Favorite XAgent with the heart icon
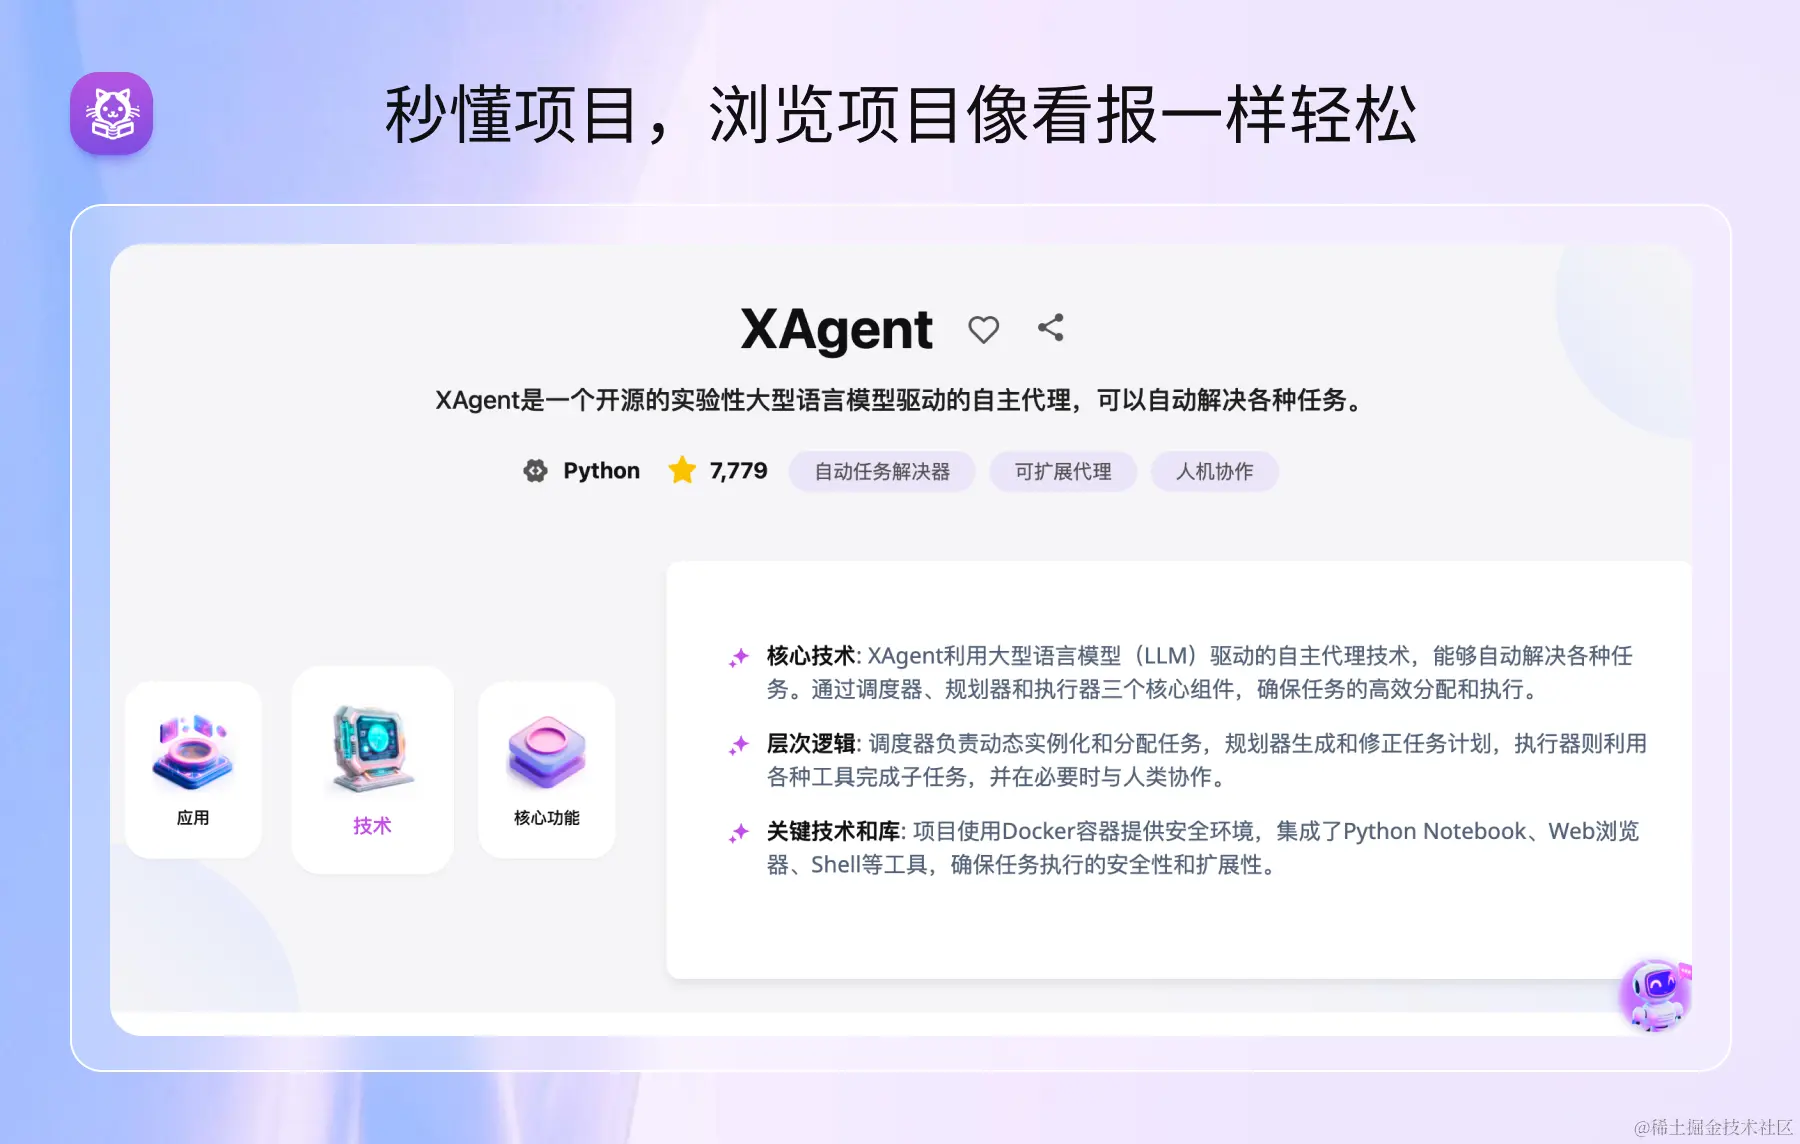The height and width of the screenshot is (1144, 1800). 983,329
